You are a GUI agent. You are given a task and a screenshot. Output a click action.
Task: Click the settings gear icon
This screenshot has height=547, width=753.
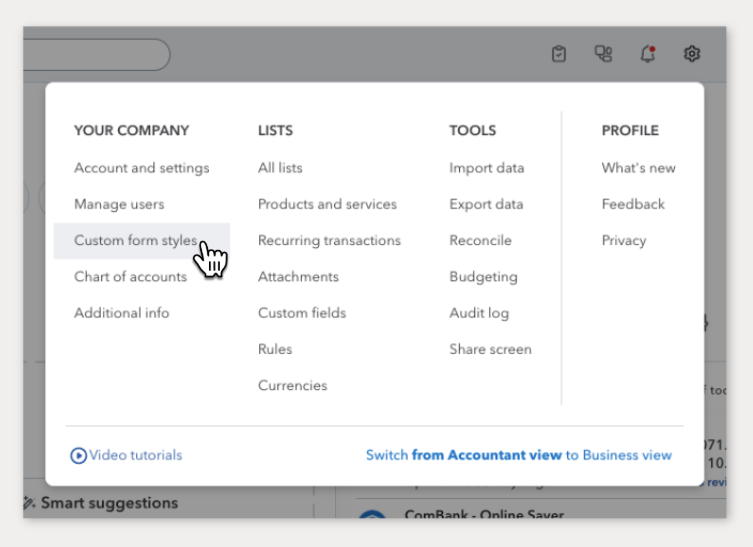[x=692, y=54]
